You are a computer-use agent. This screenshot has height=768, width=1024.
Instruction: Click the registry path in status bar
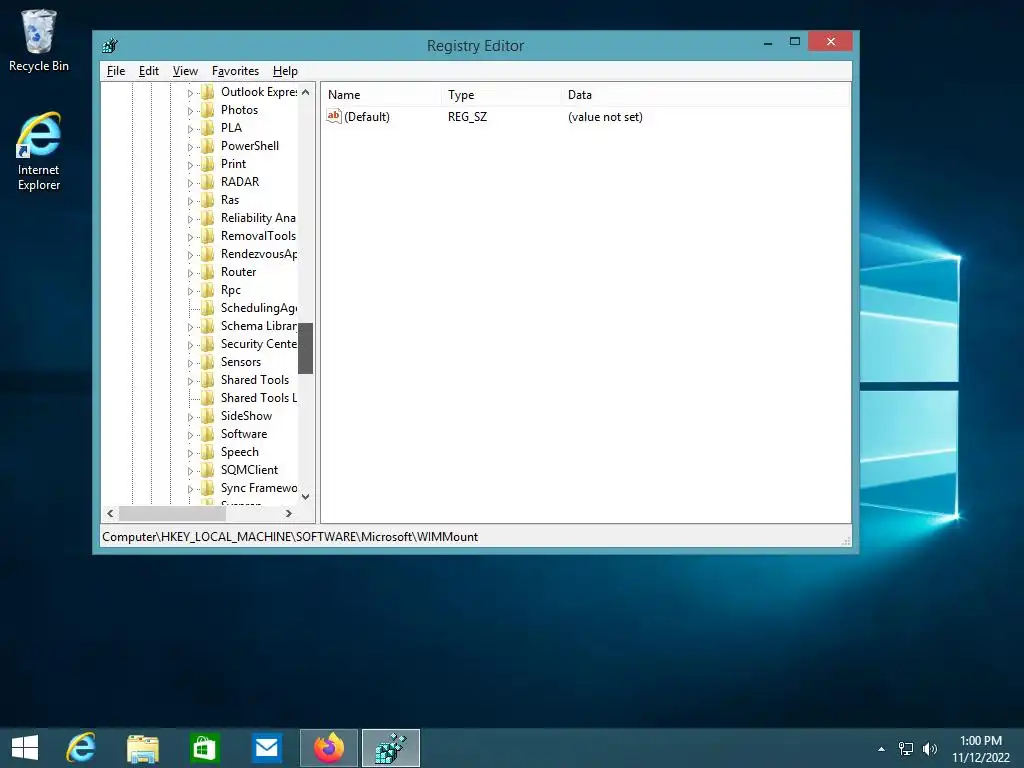pos(290,537)
